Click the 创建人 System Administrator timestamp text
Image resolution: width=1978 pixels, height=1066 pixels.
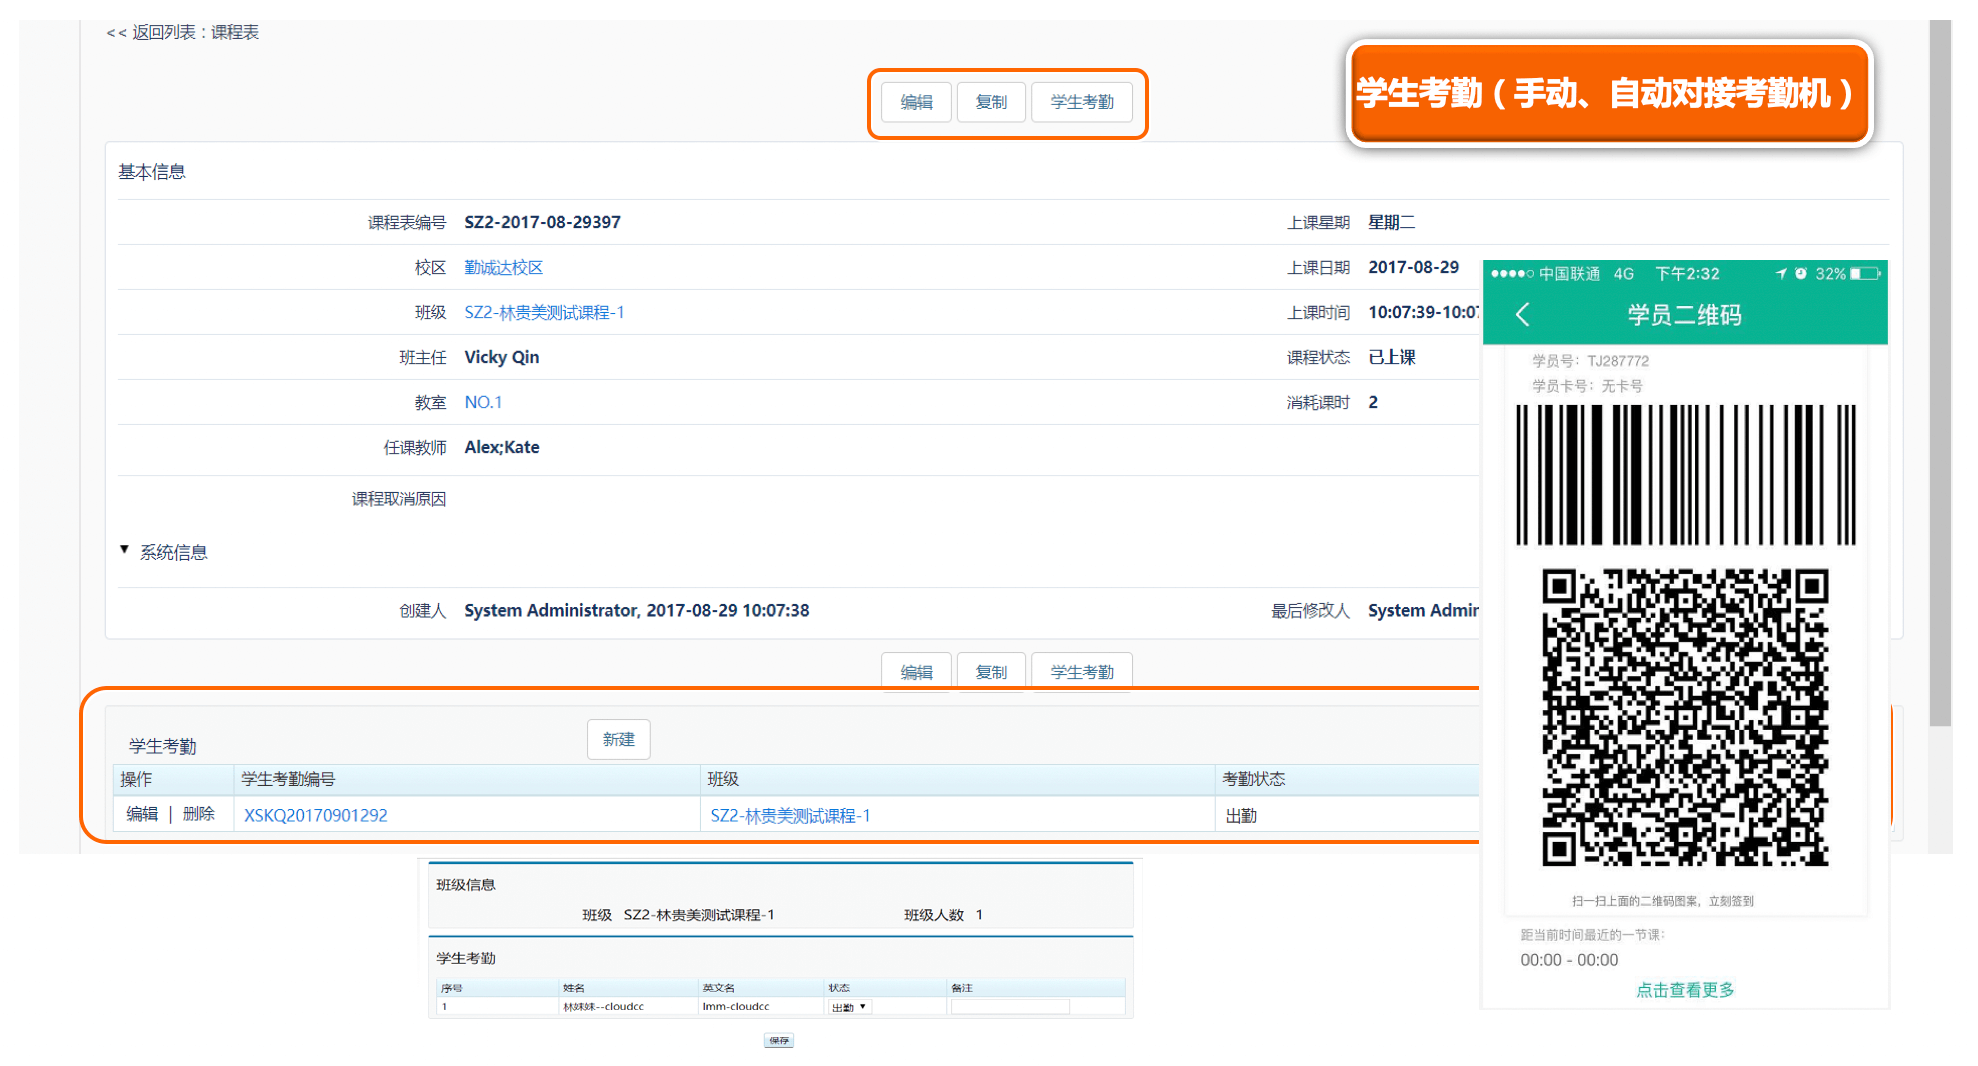click(x=636, y=610)
